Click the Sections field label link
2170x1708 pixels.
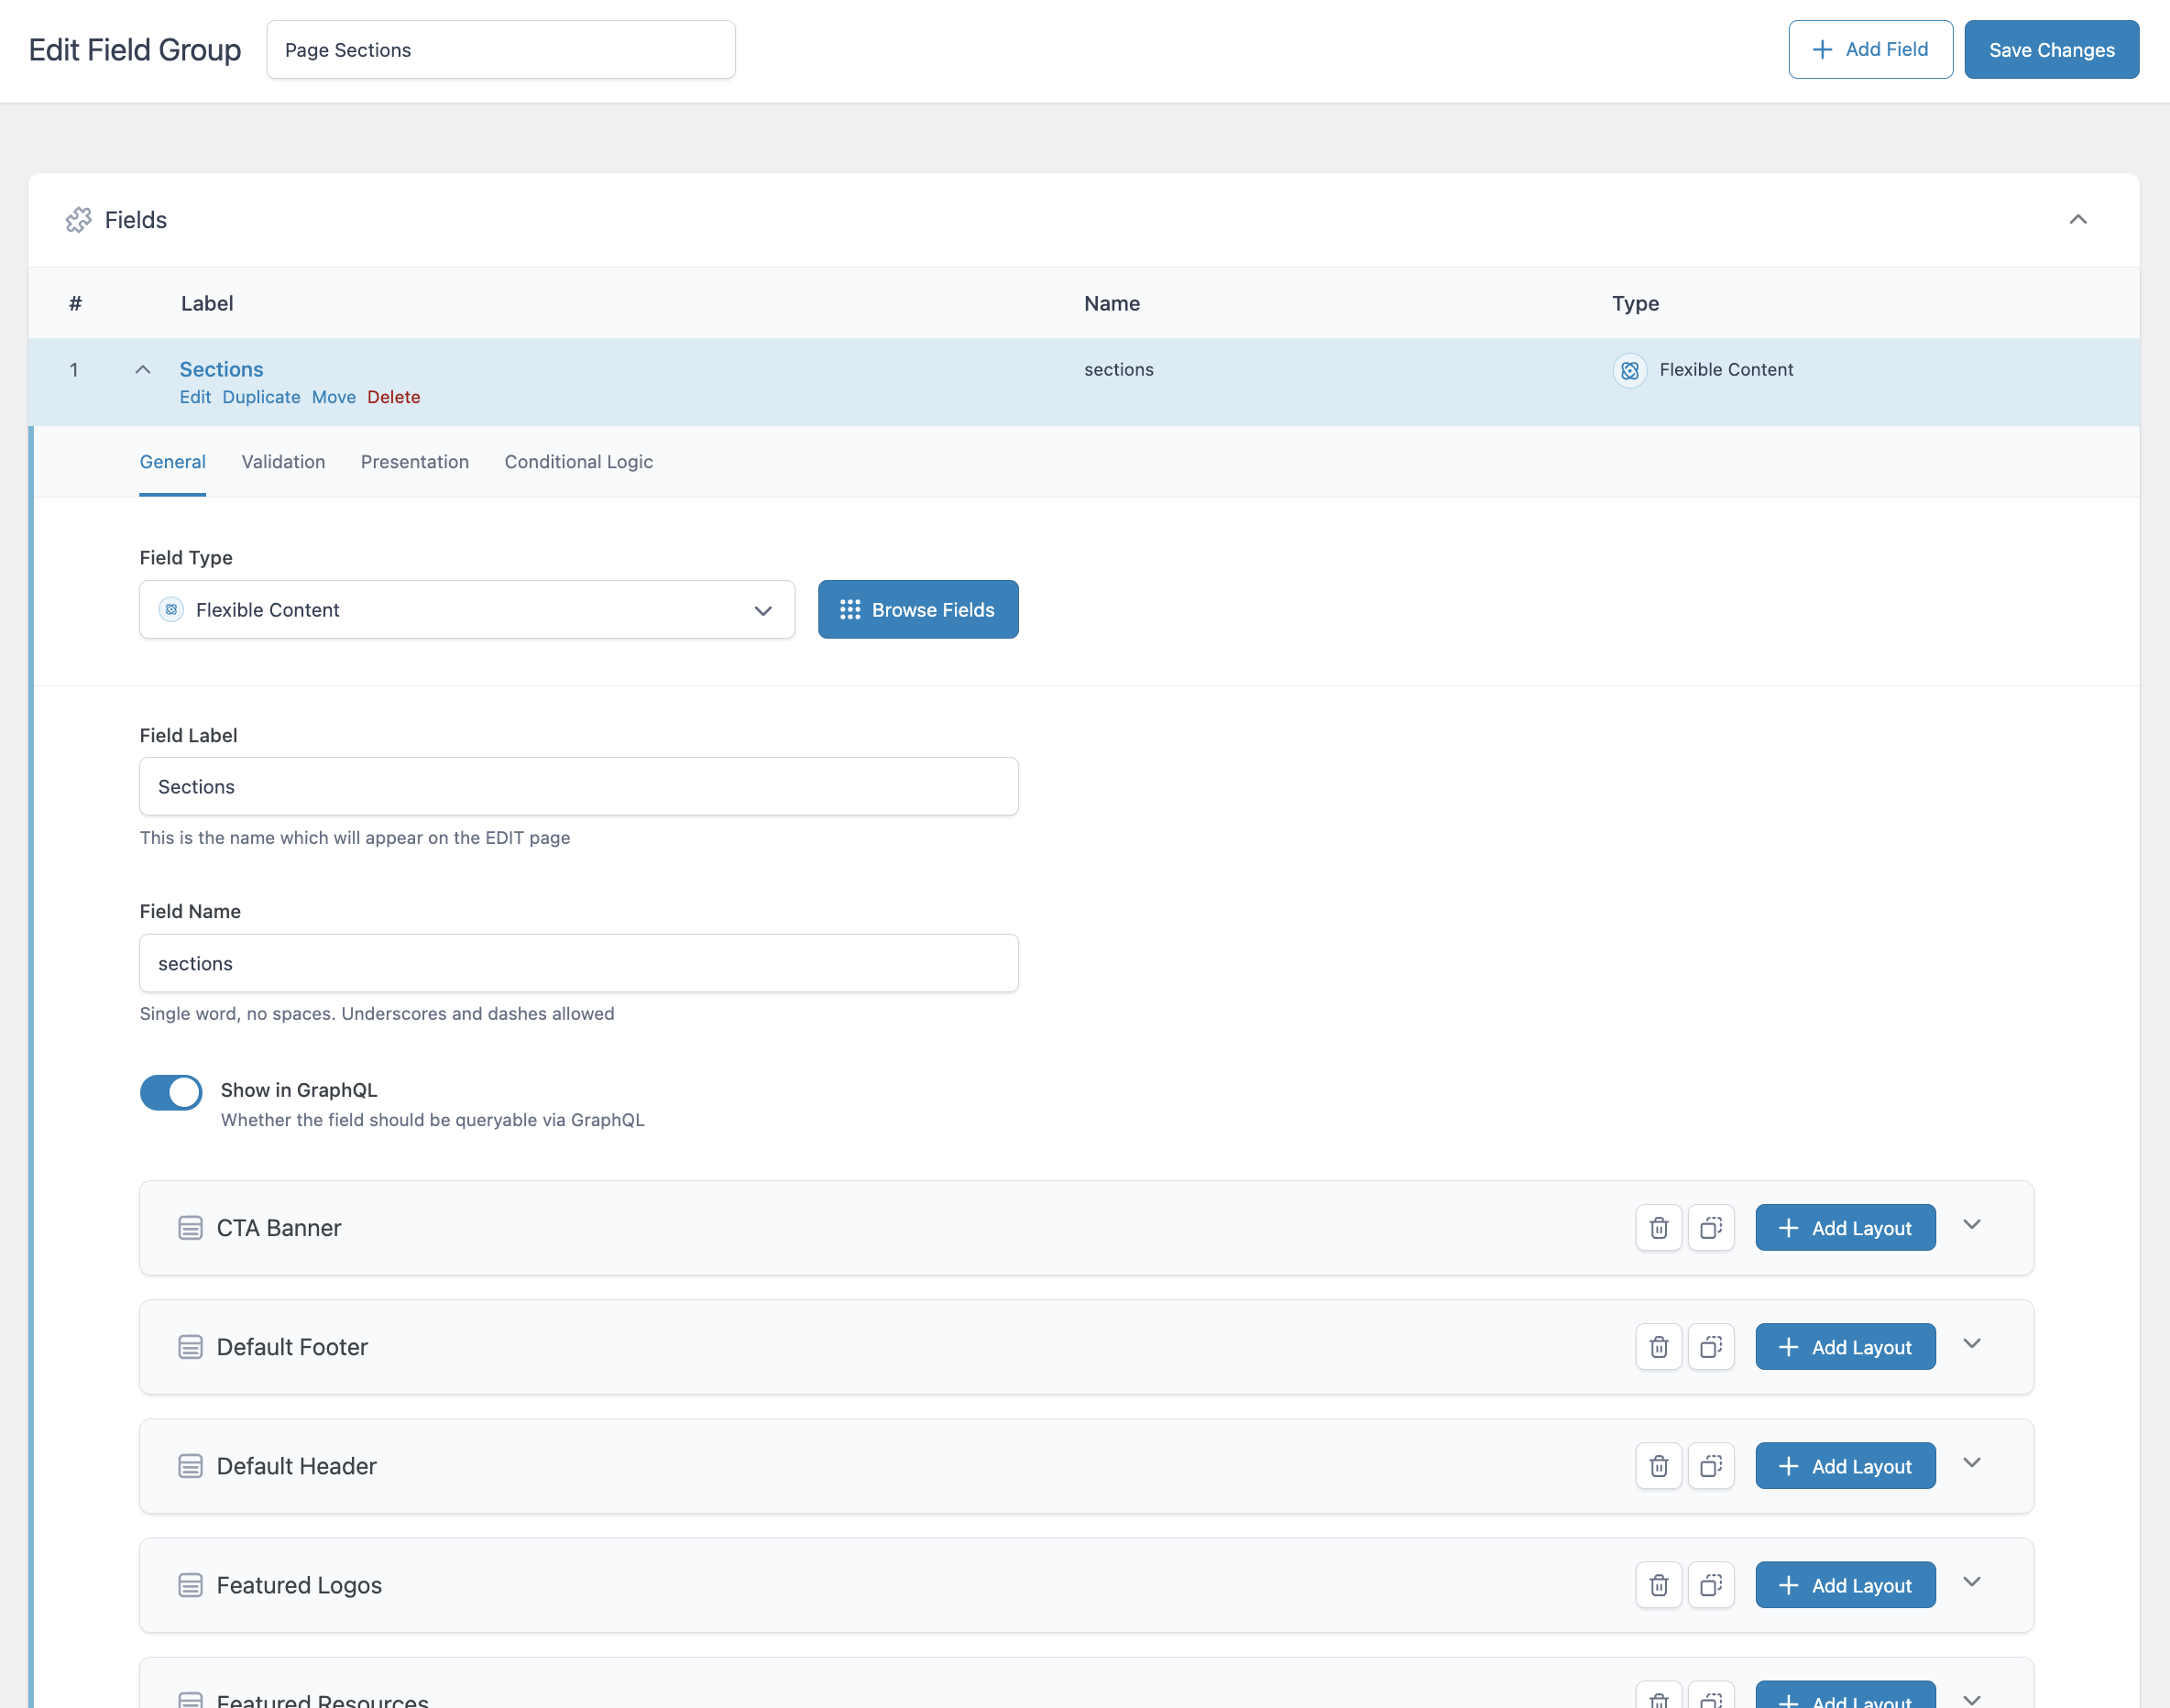pyautogui.click(x=222, y=370)
